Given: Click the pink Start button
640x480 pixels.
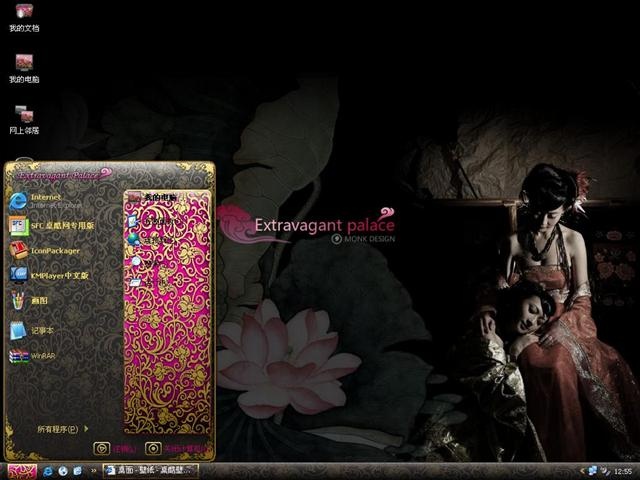Looking at the screenshot, I should pos(22,471).
